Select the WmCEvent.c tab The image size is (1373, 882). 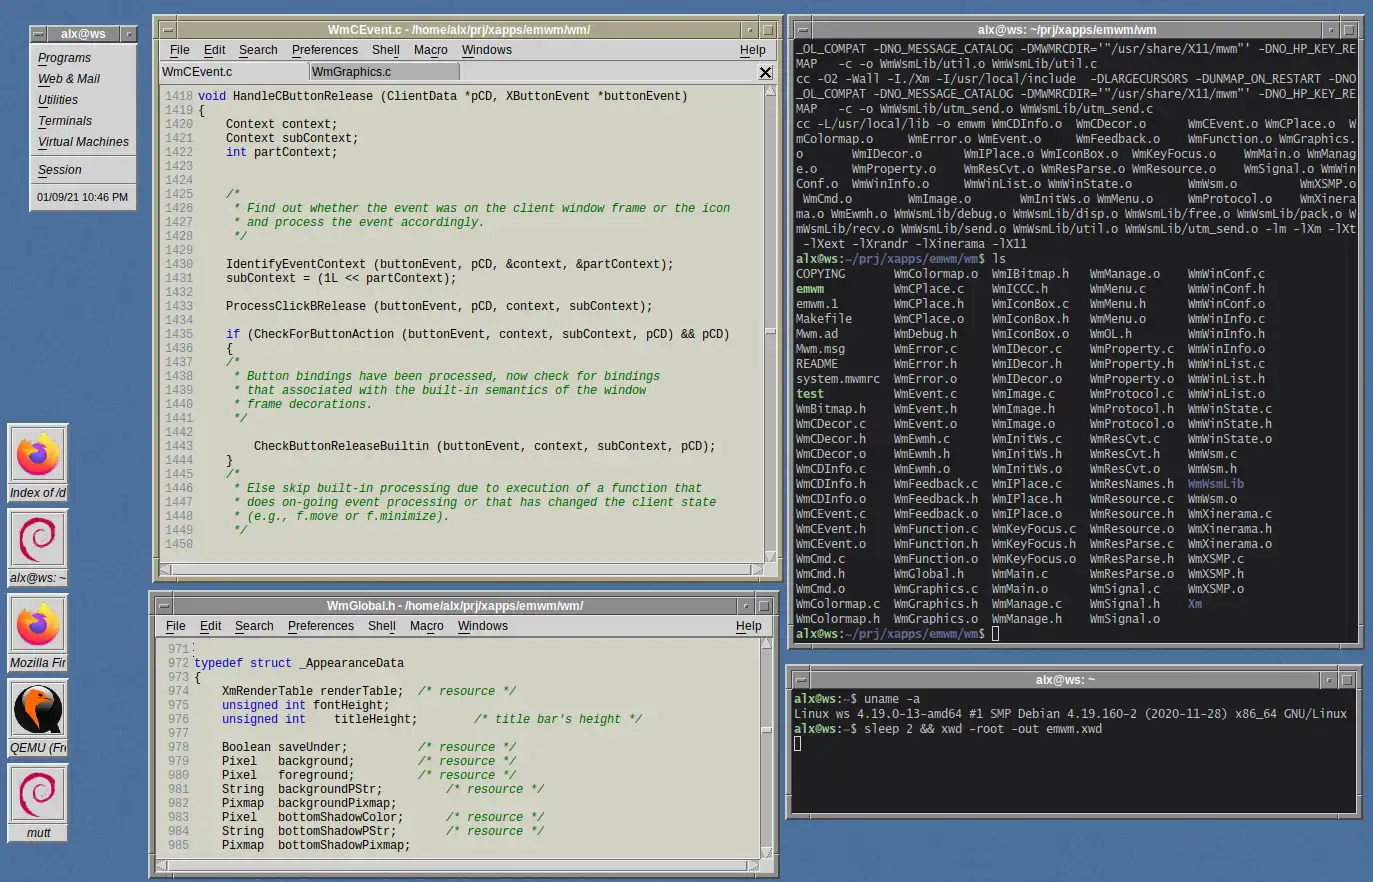[198, 72]
